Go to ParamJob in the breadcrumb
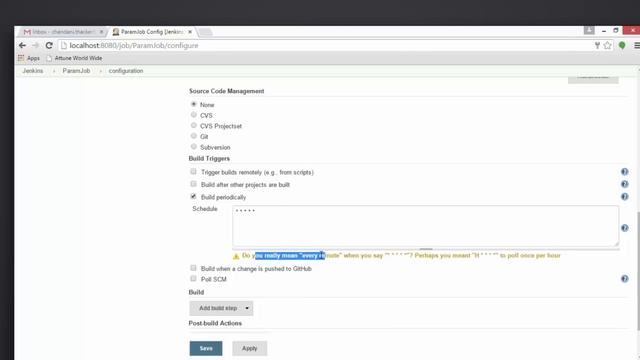This screenshot has width=640, height=360. pyautogui.click(x=76, y=71)
